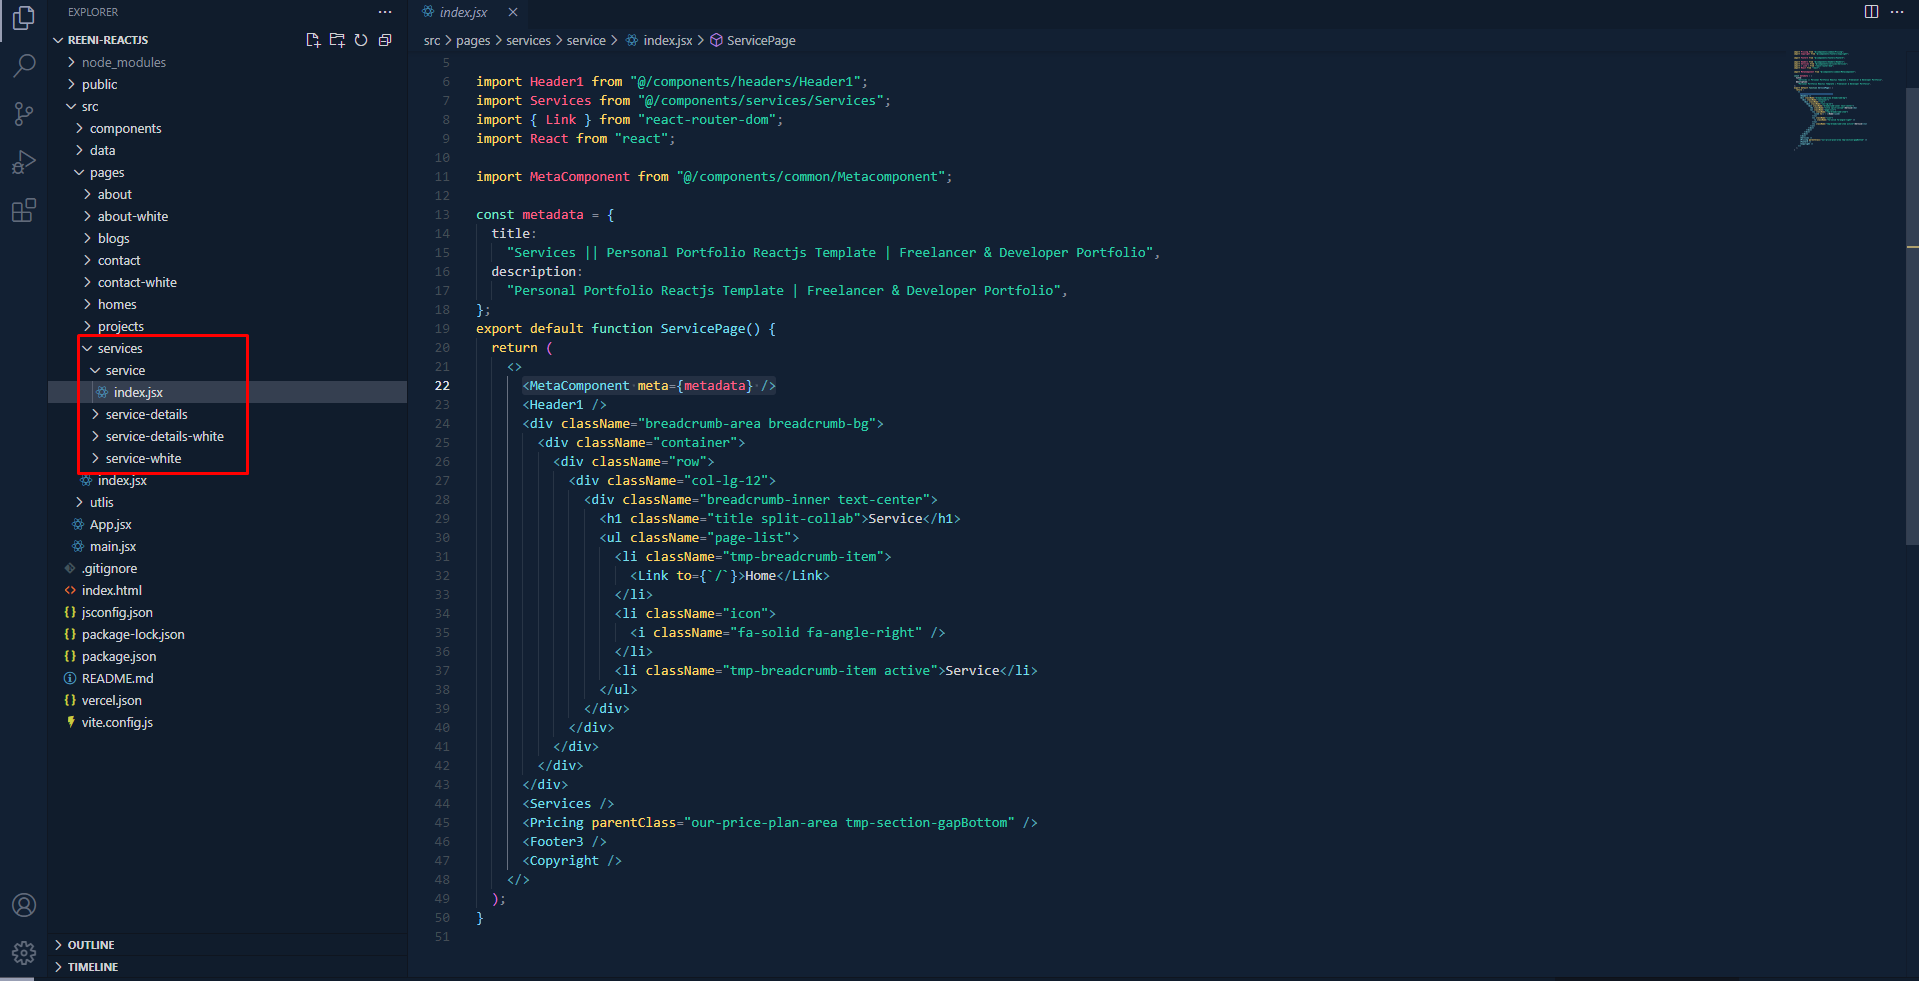
Task: Refresh the Explorer file tree
Action: (361, 40)
